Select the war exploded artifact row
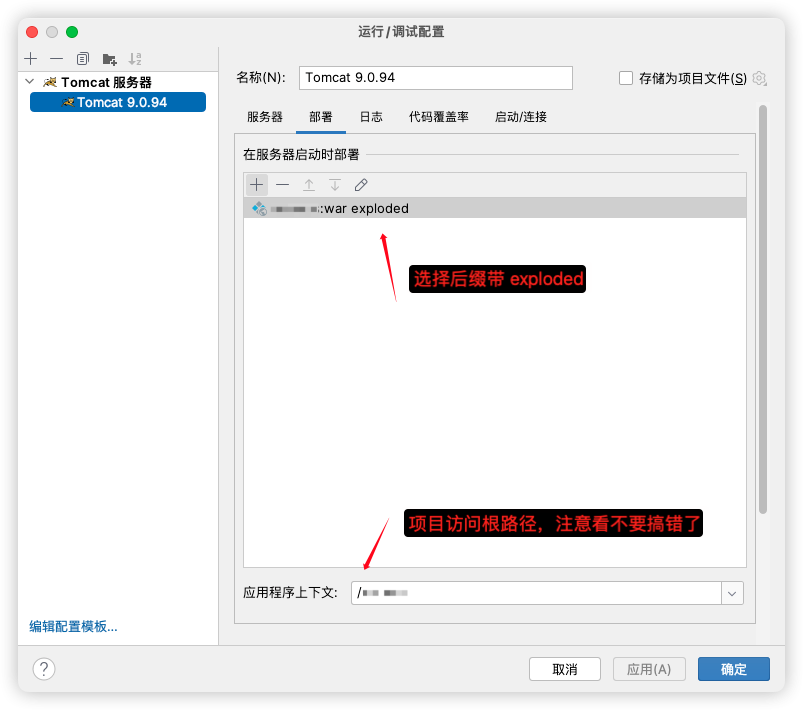Viewport: 803px width, 710px height. [495, 208]
